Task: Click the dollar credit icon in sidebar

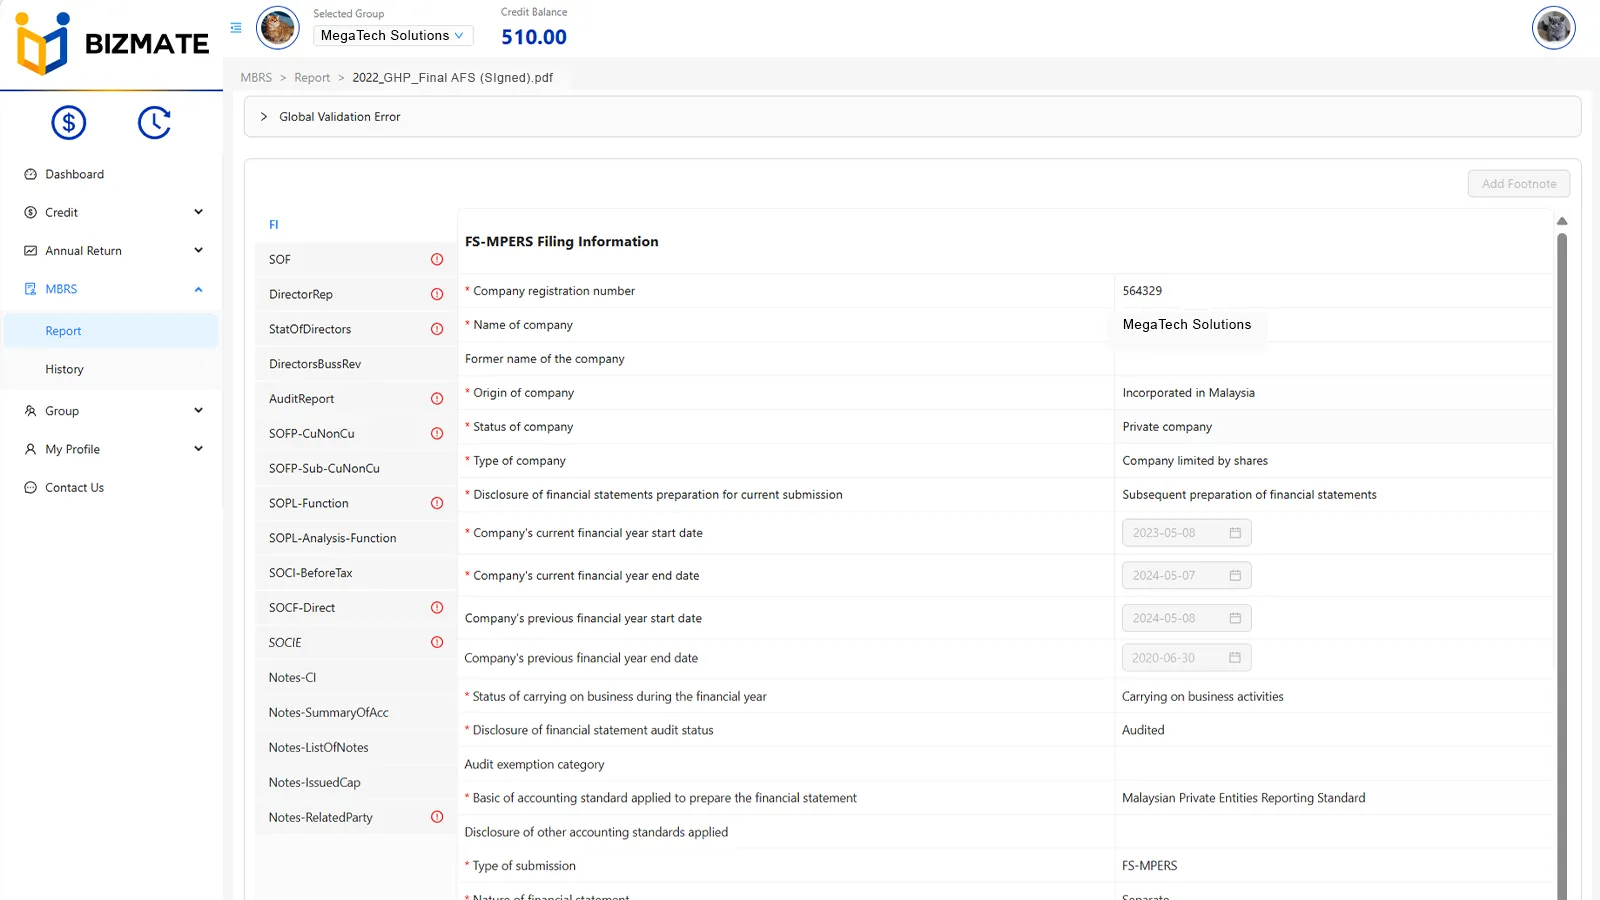Action: (69, 123)
